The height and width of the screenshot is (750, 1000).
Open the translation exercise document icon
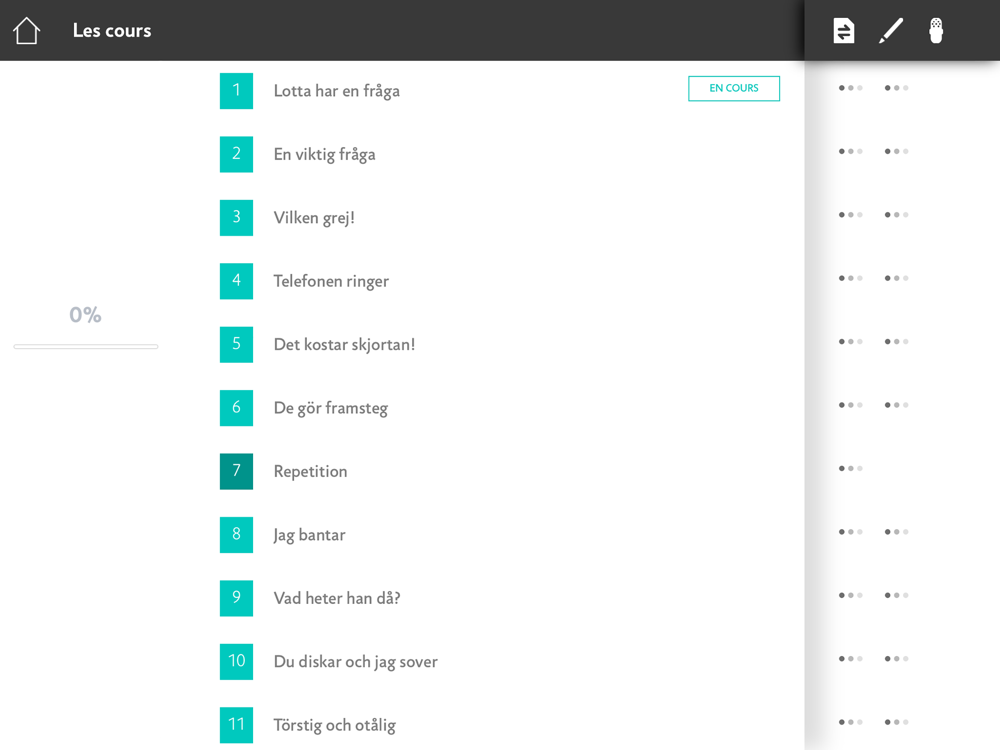tap(844, 31)
